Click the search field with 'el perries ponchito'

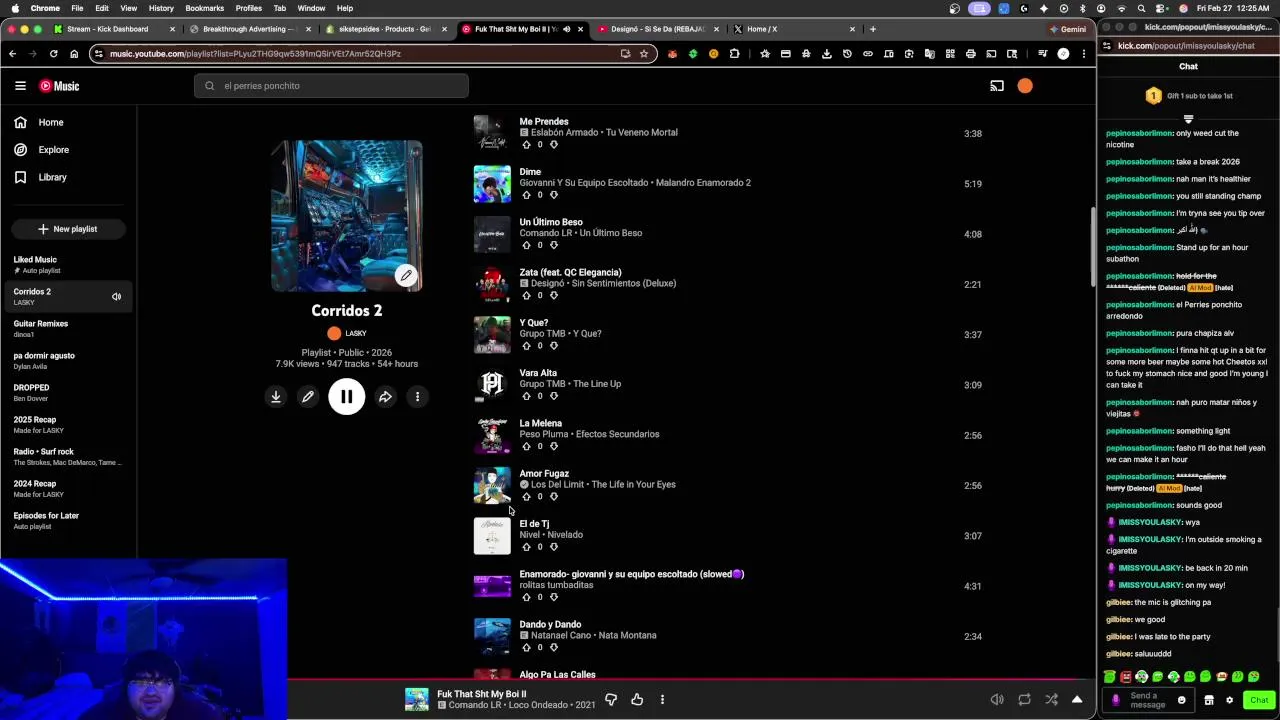tap(331, 86)
